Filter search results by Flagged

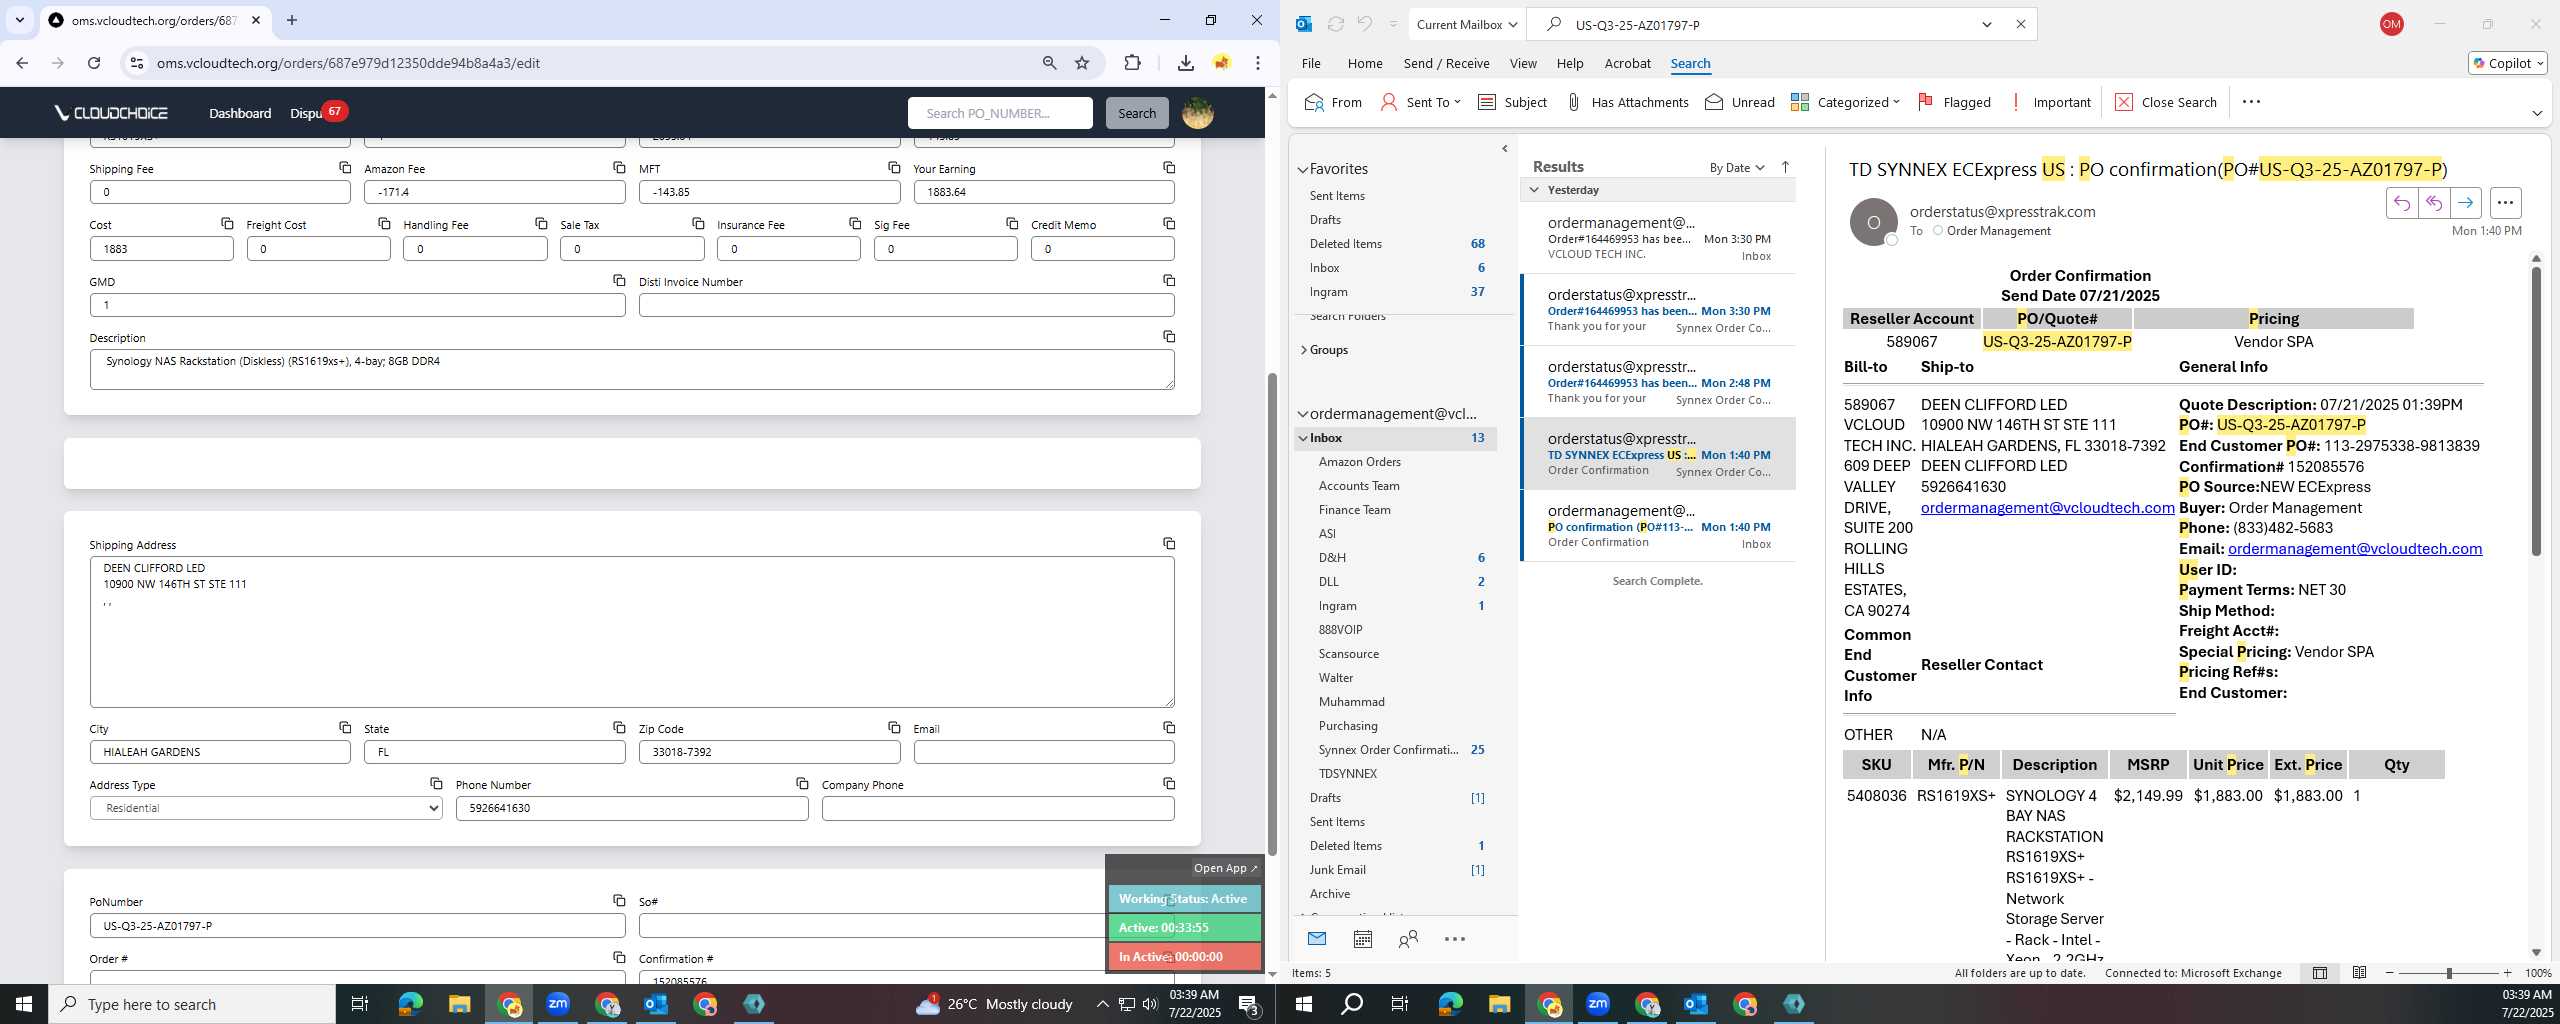pos(1954,102)
